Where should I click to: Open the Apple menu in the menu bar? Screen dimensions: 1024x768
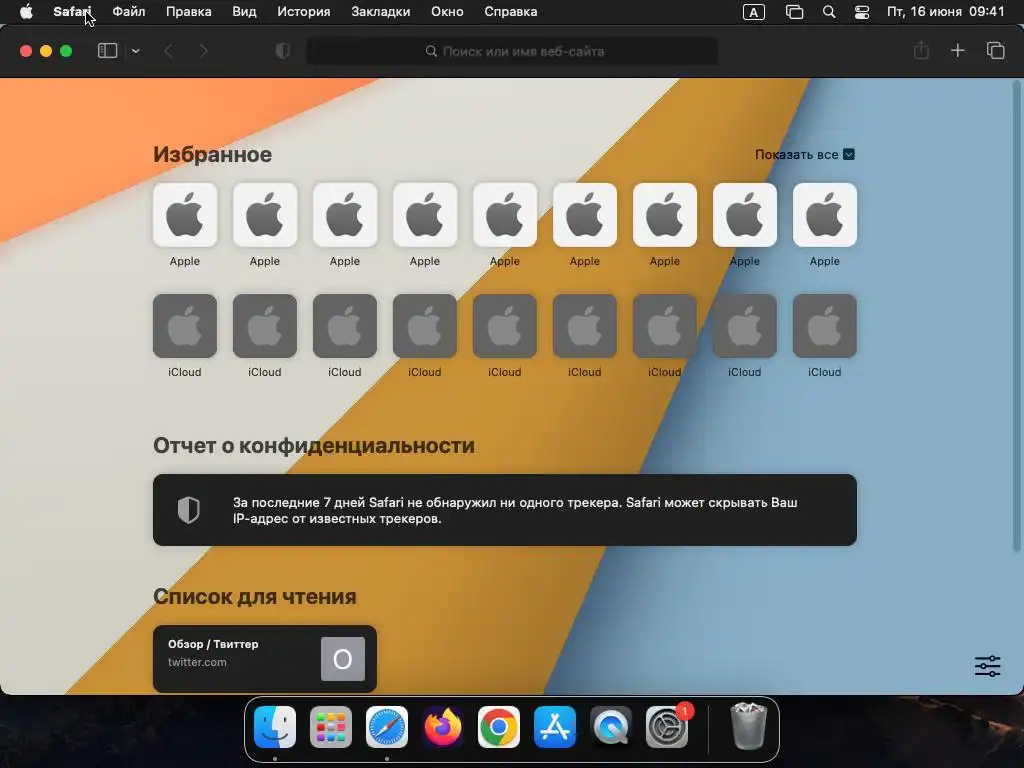coord(26,12)
